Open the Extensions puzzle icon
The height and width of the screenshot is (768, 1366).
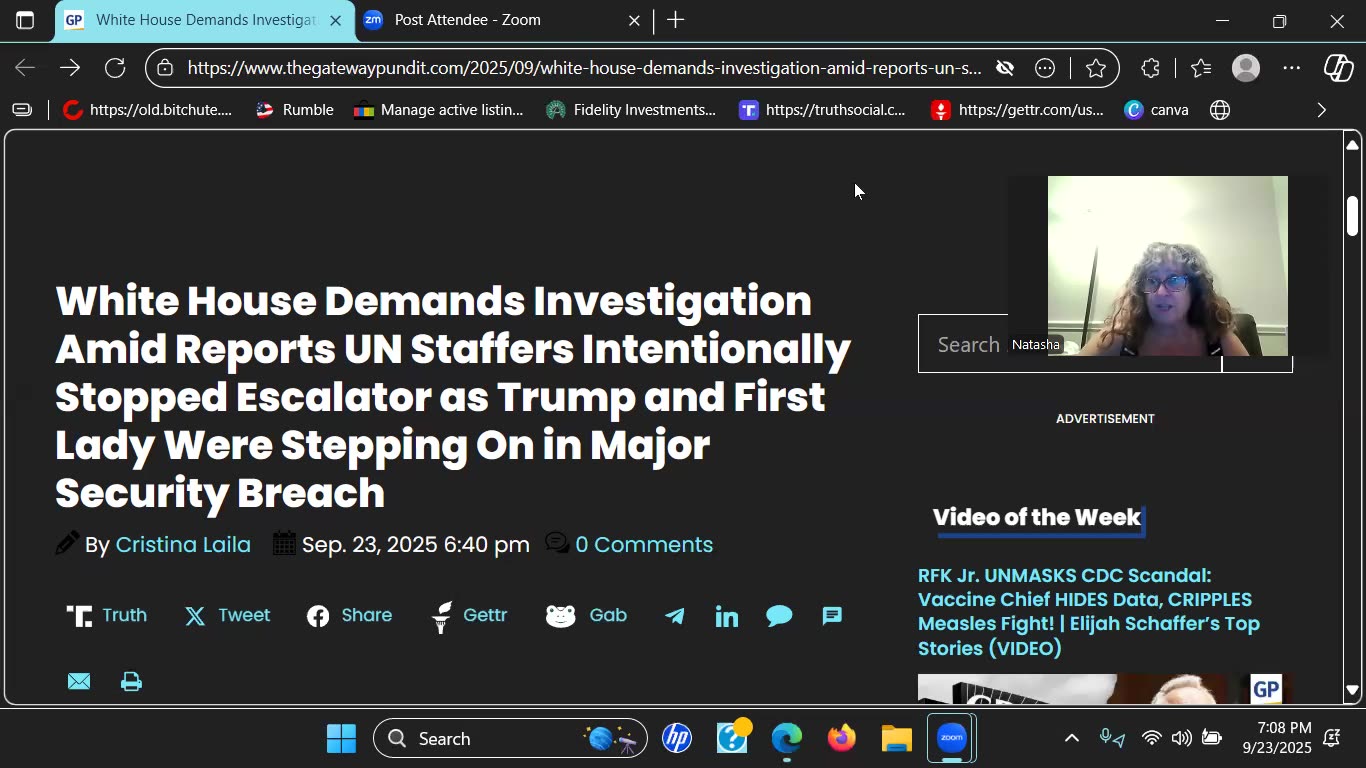1151,68
